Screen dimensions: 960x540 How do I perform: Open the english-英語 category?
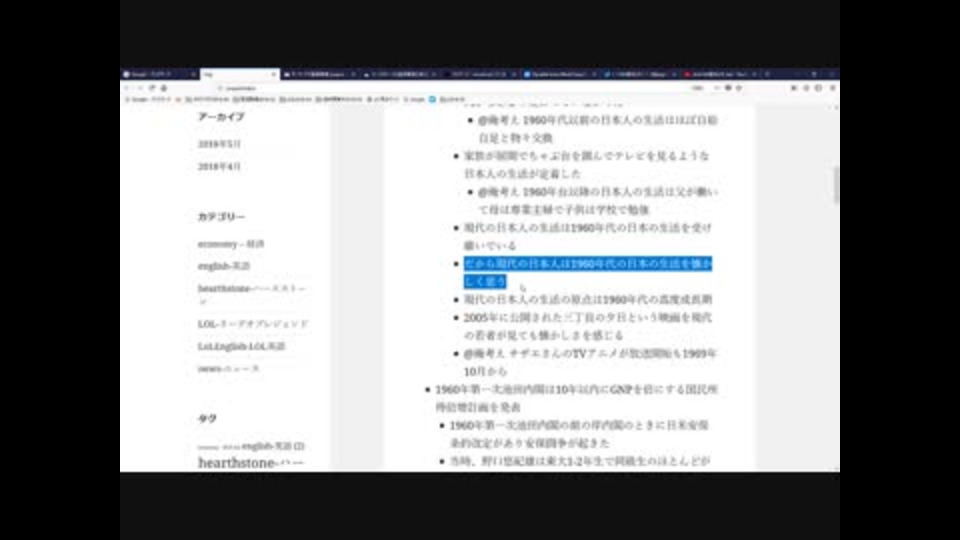click(x=224, y=266)
